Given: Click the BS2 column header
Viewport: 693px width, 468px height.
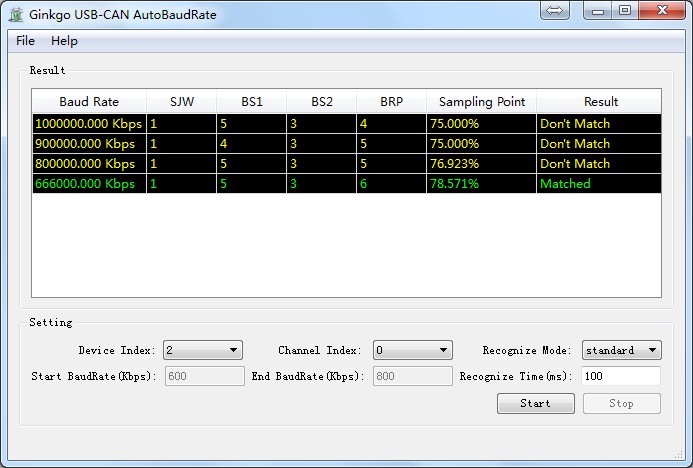Looking at the screenshot, I should (x=321, y=102).
